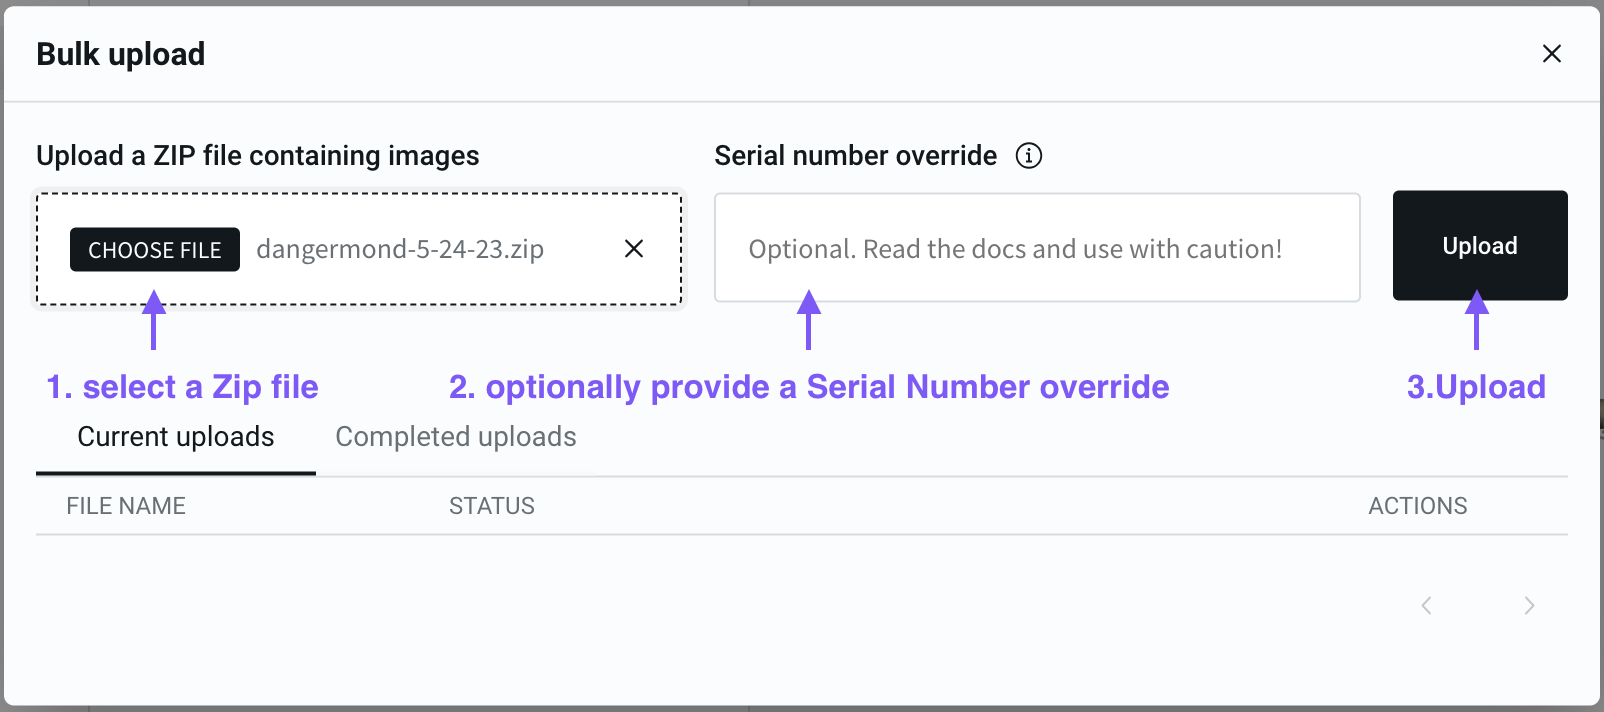The height and width of the screenshot is (712, 1604).
Task: Click the ACTIONS column header
Action: click(1417, 506)
